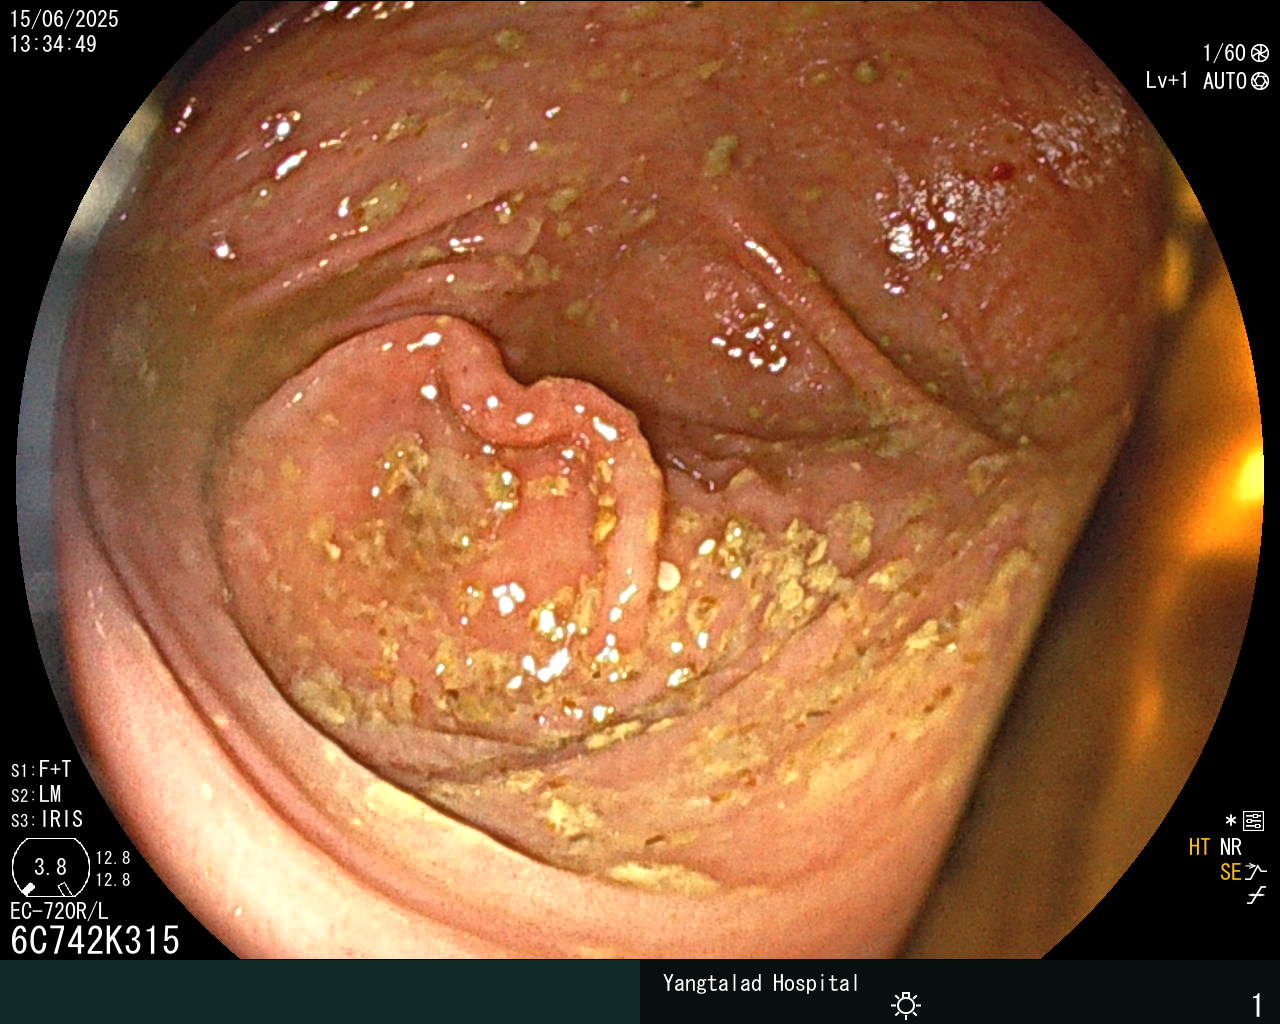Click the serial number 6C742K315

pos(95,940)
